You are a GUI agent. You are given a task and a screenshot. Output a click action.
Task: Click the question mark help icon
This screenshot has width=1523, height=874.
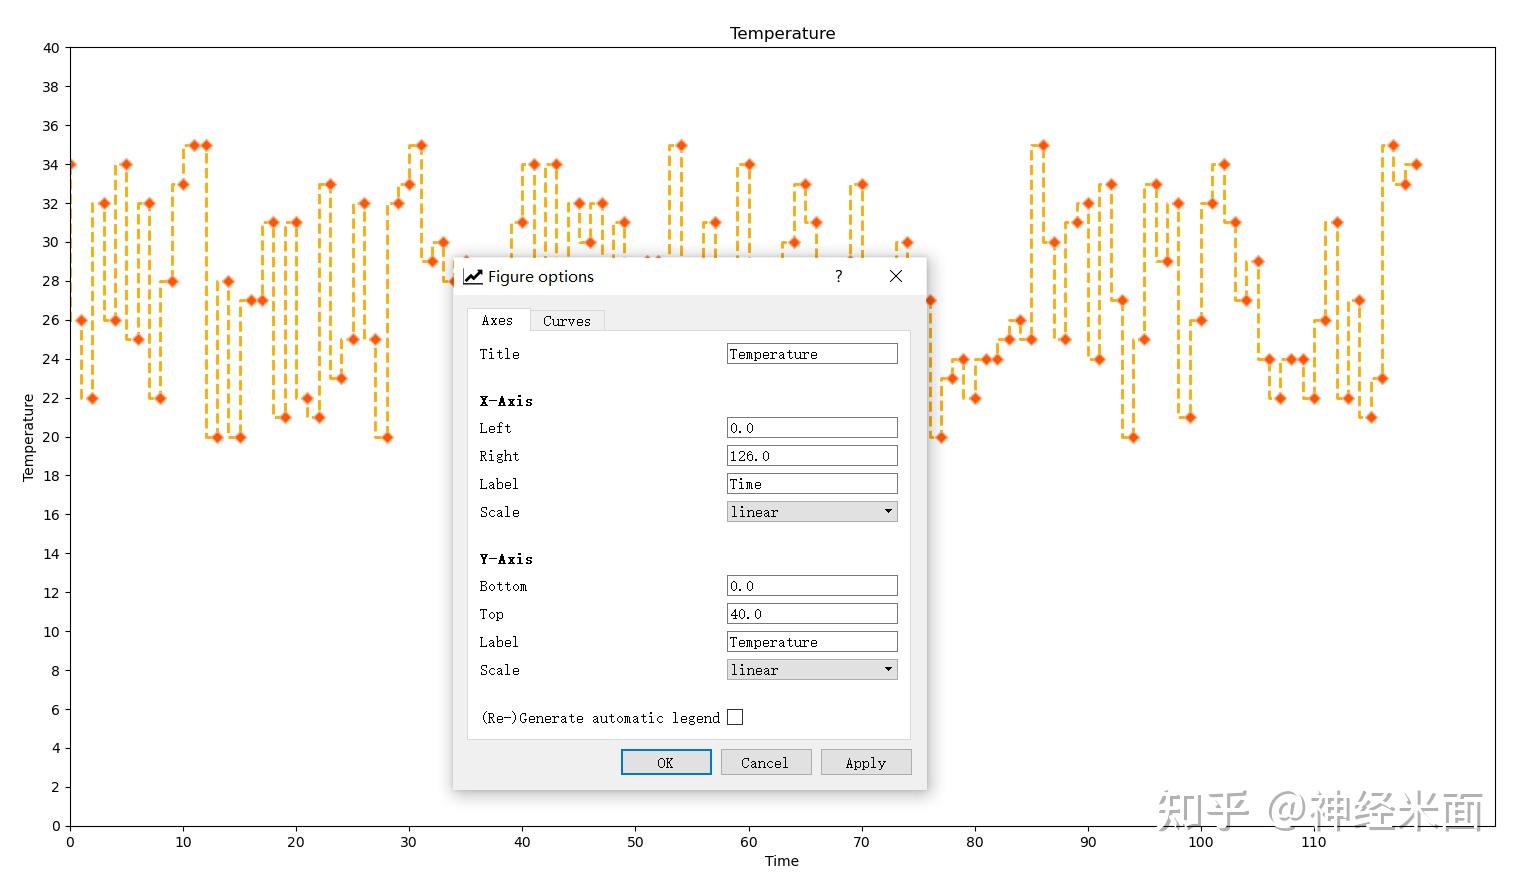point(838,276)
